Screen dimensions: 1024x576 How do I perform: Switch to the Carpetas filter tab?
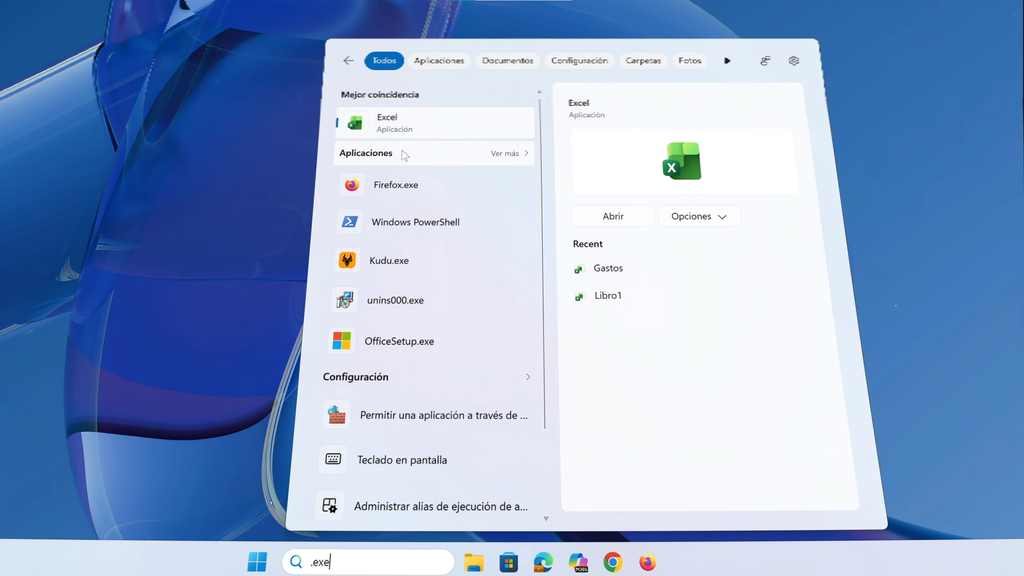[x=643, y=61]
